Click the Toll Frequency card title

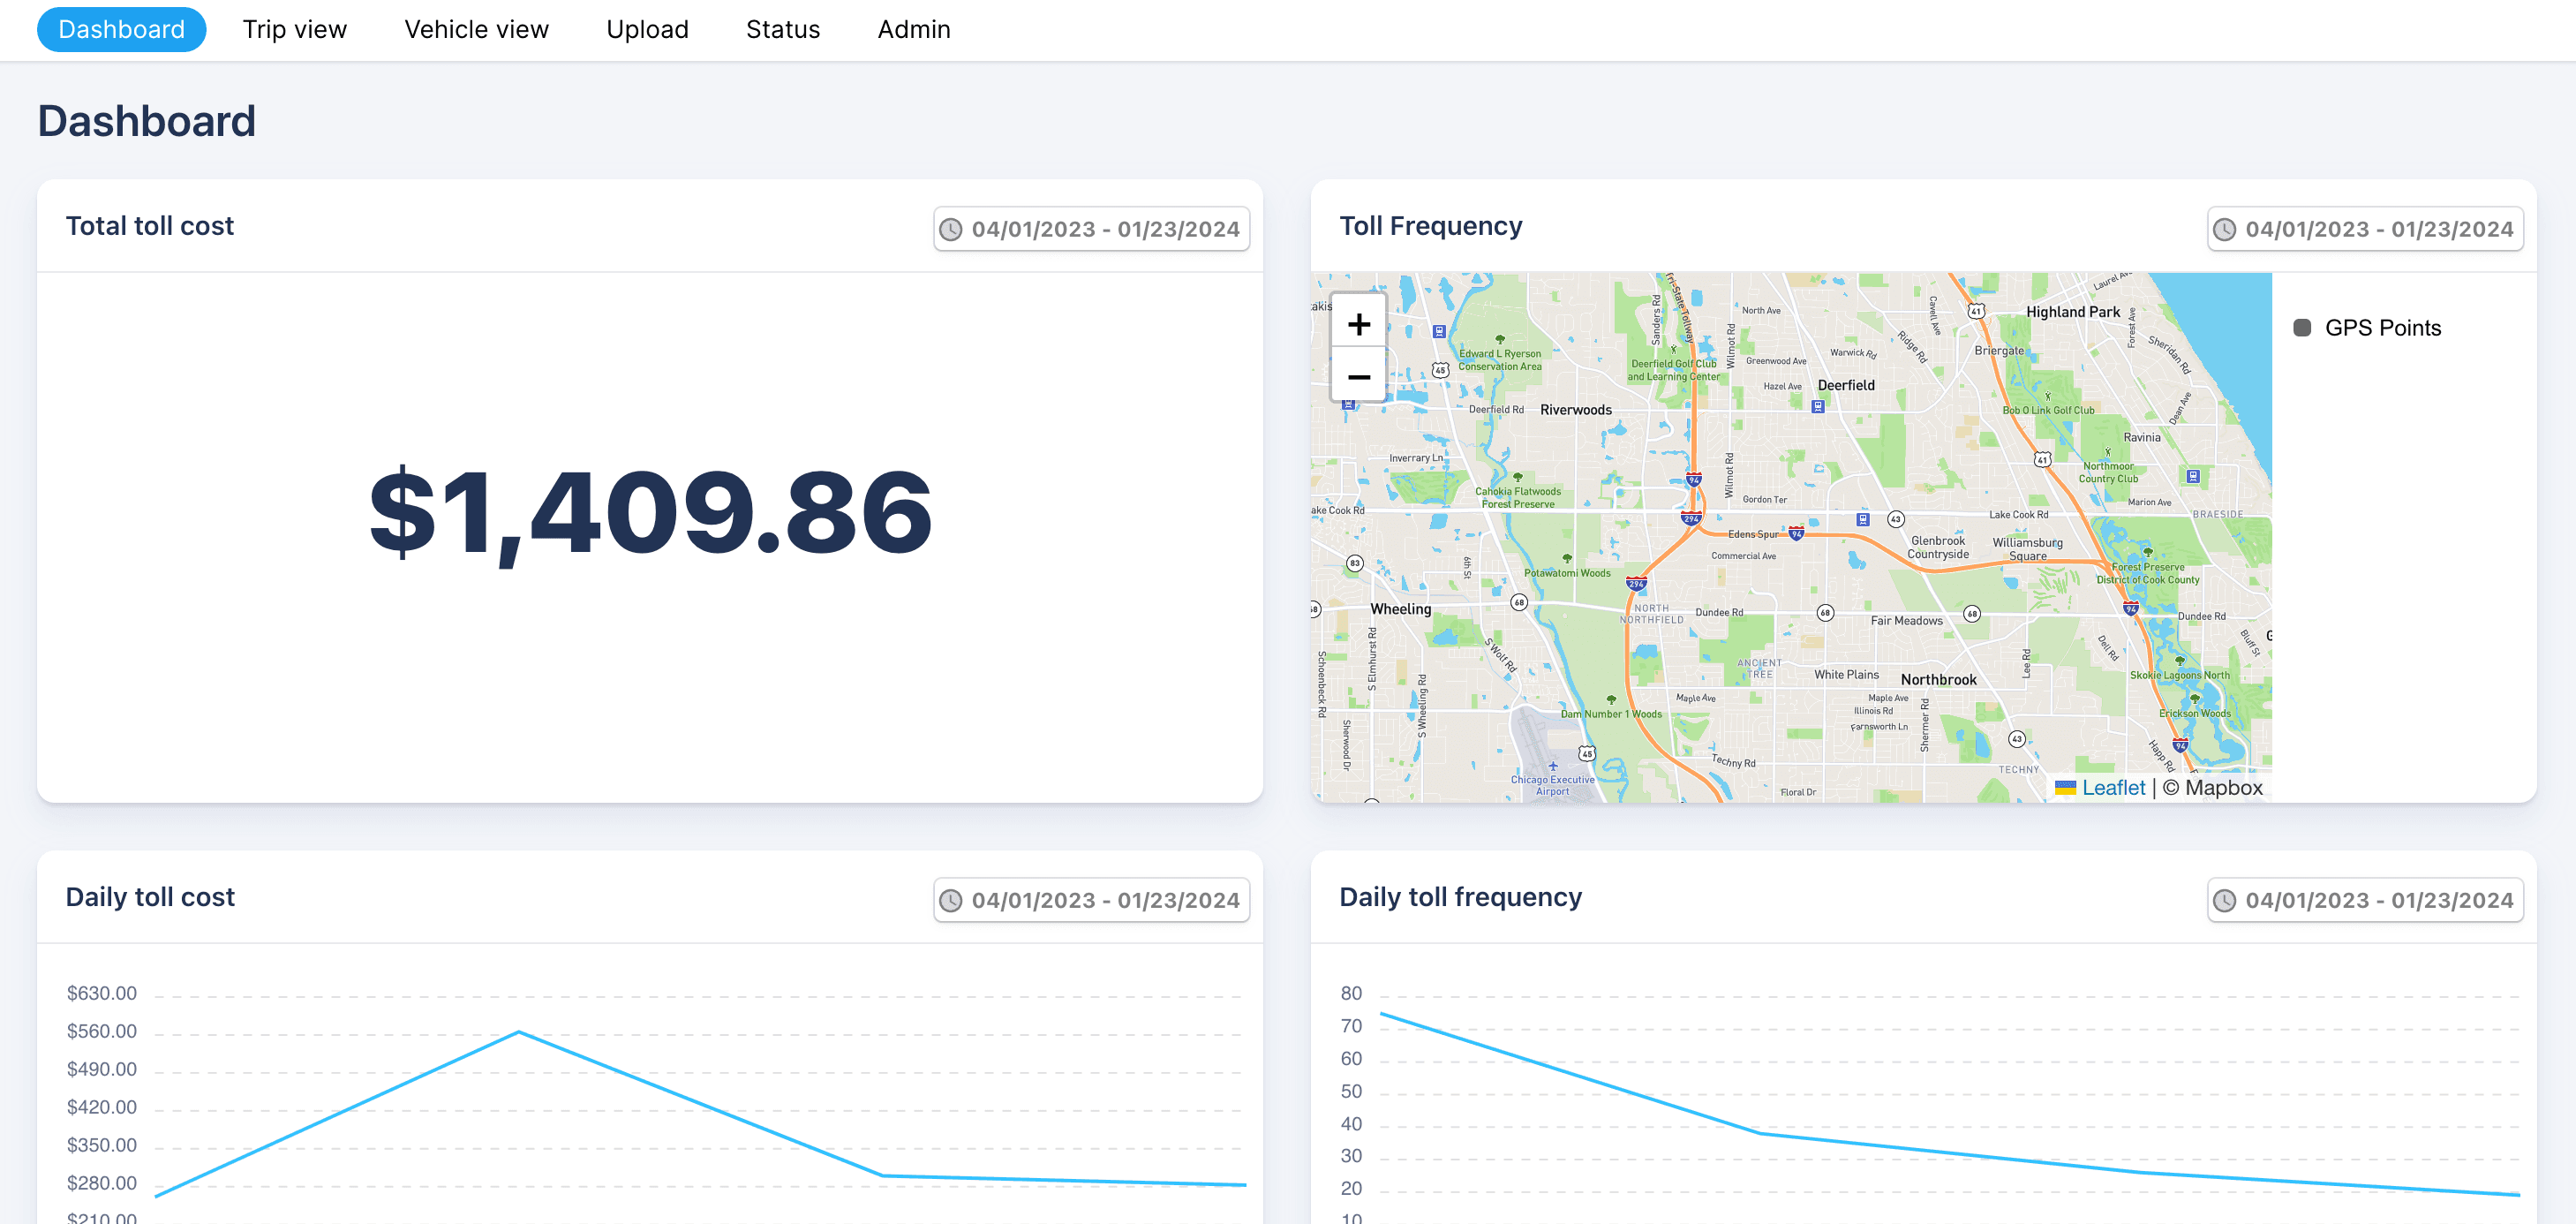1430,226
